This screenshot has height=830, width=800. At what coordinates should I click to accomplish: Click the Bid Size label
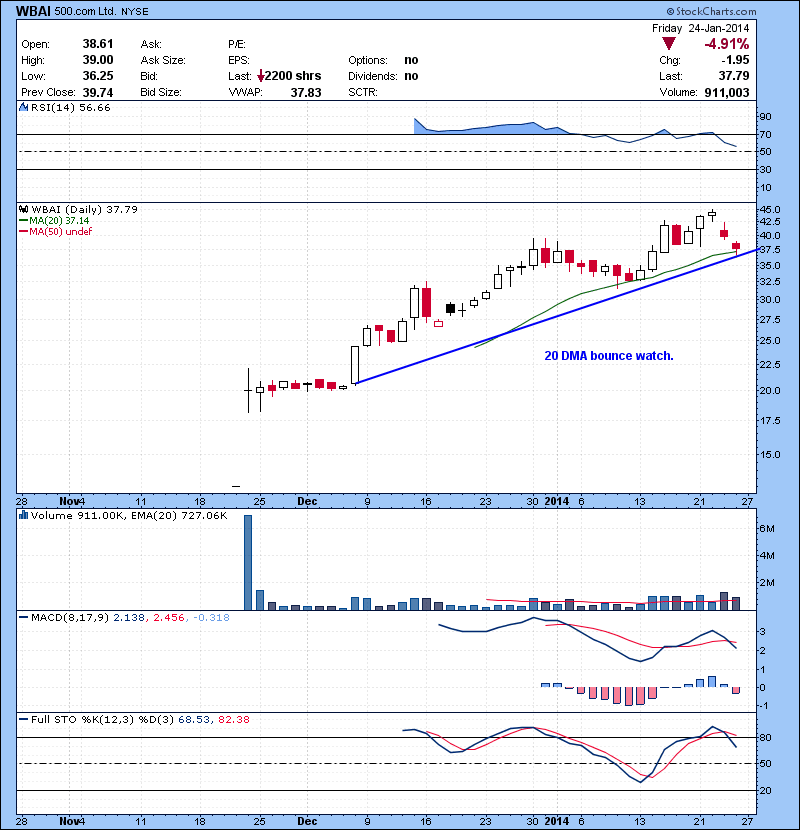pos(161,92)
